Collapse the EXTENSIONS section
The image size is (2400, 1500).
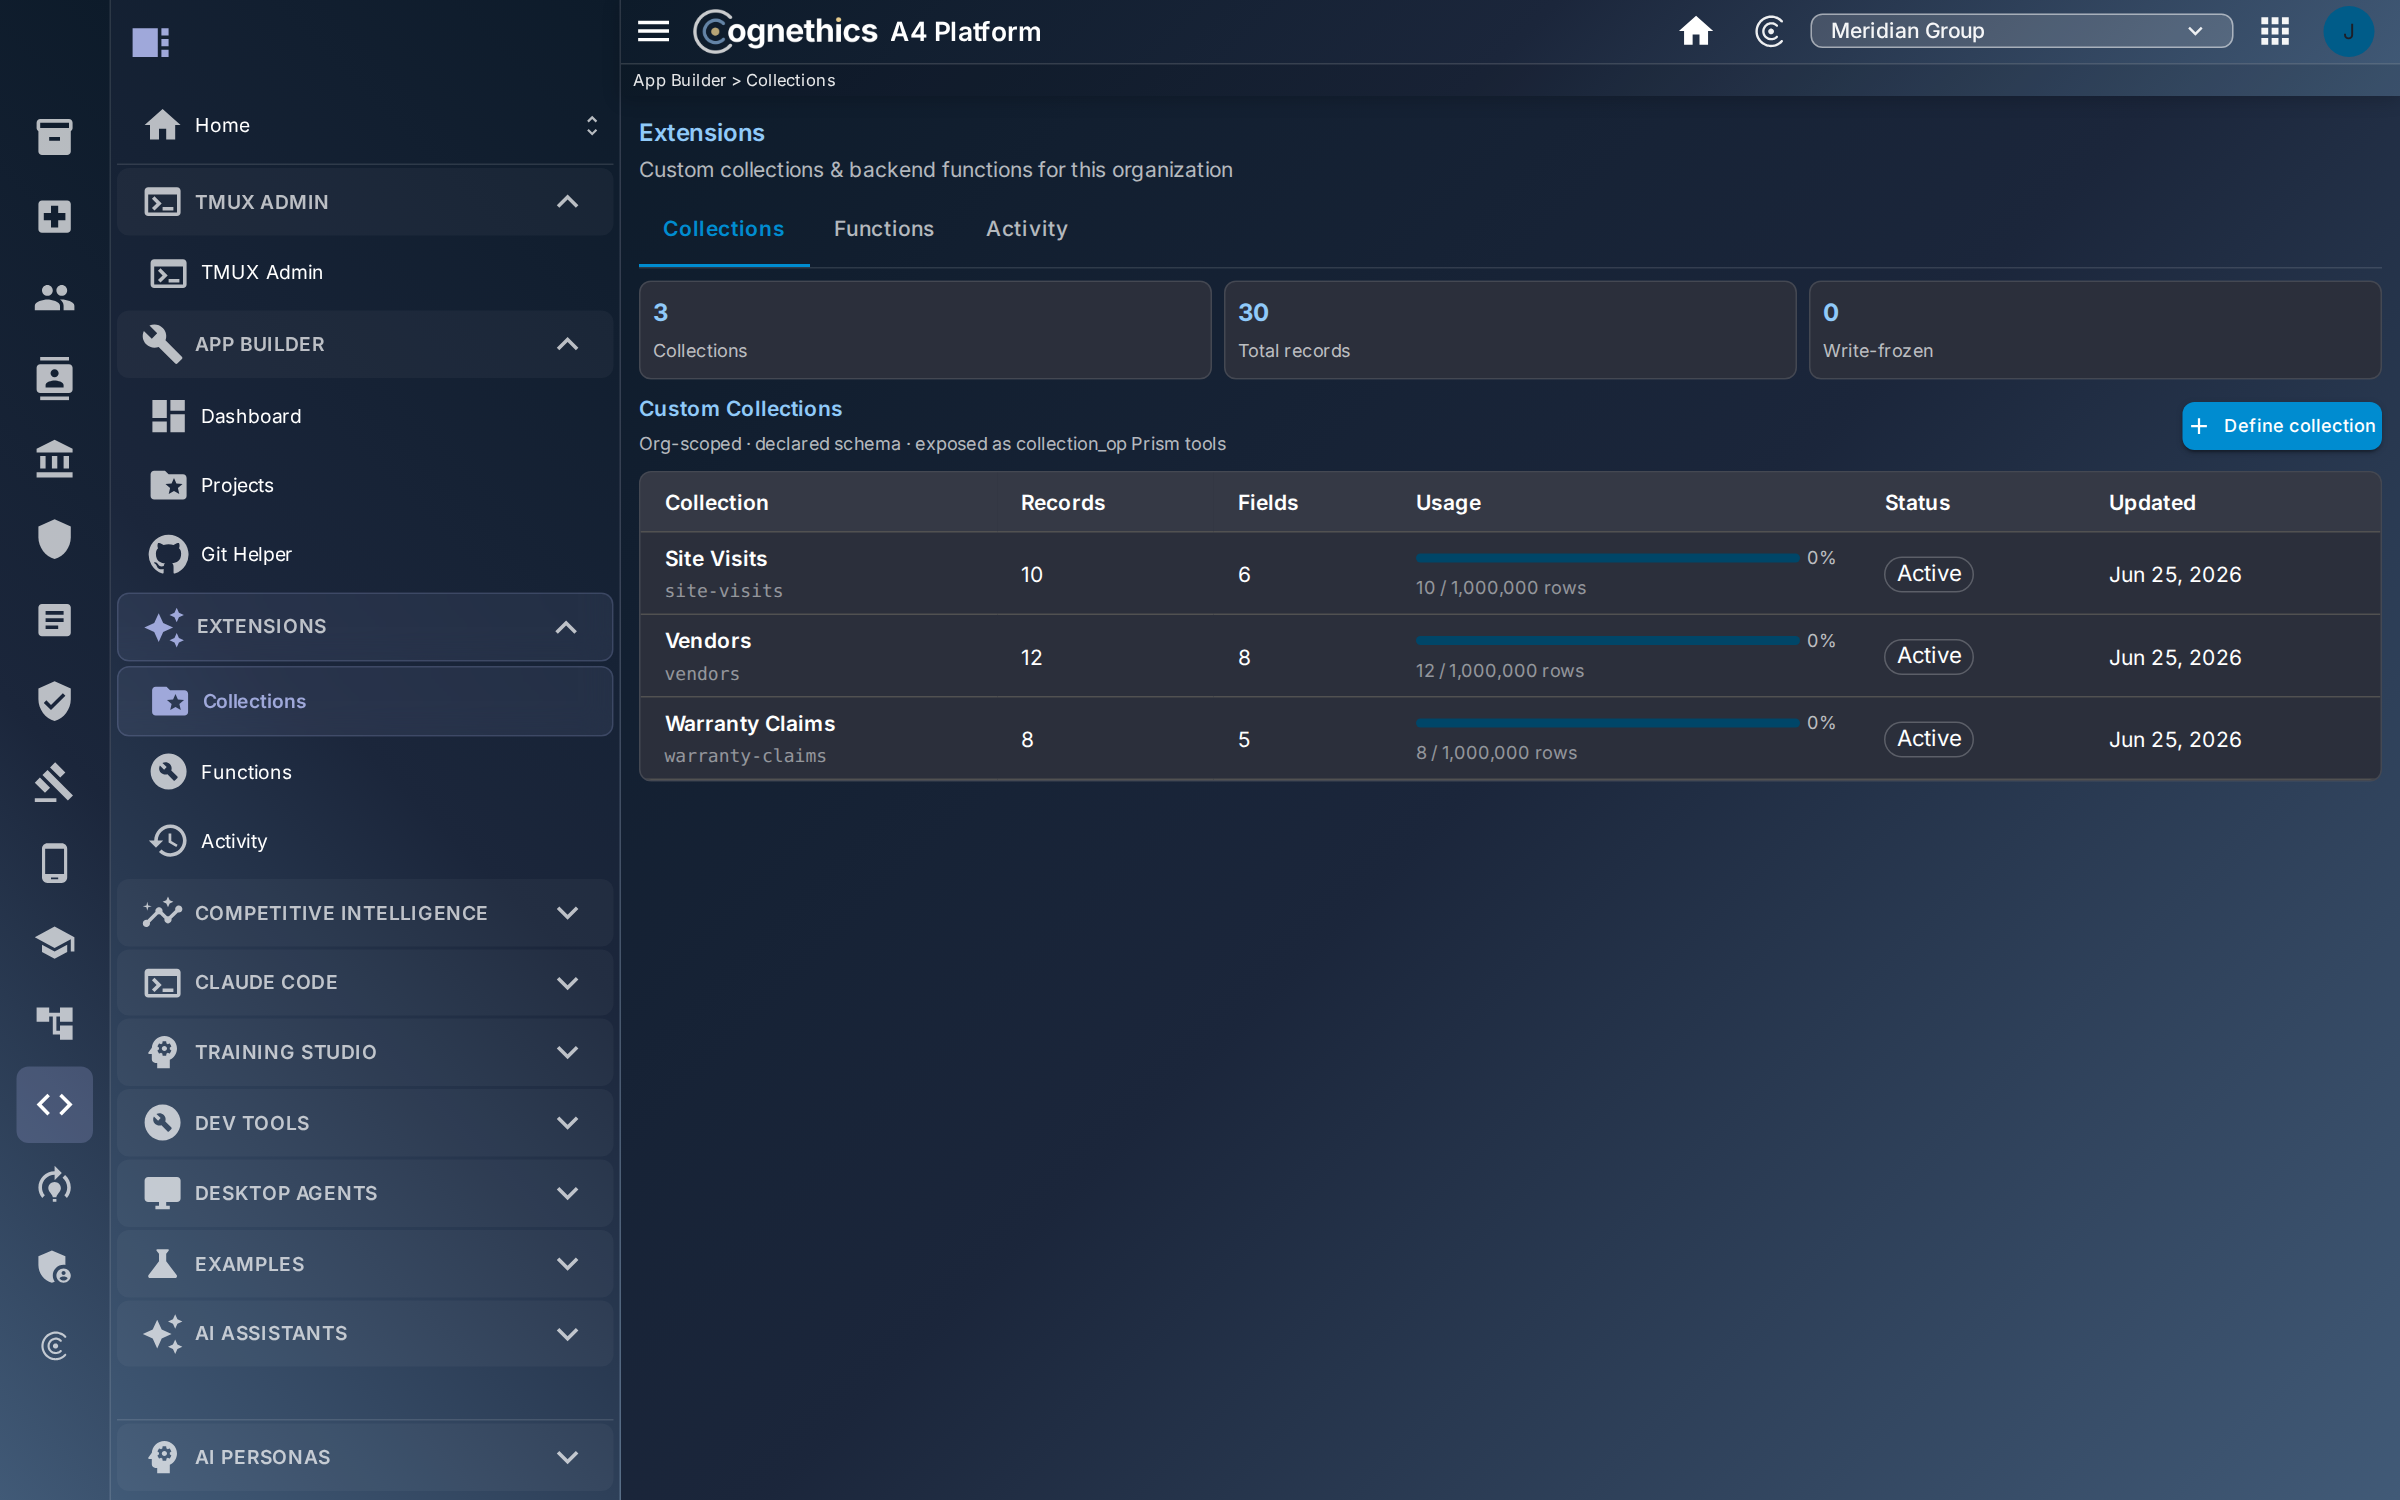365,627
